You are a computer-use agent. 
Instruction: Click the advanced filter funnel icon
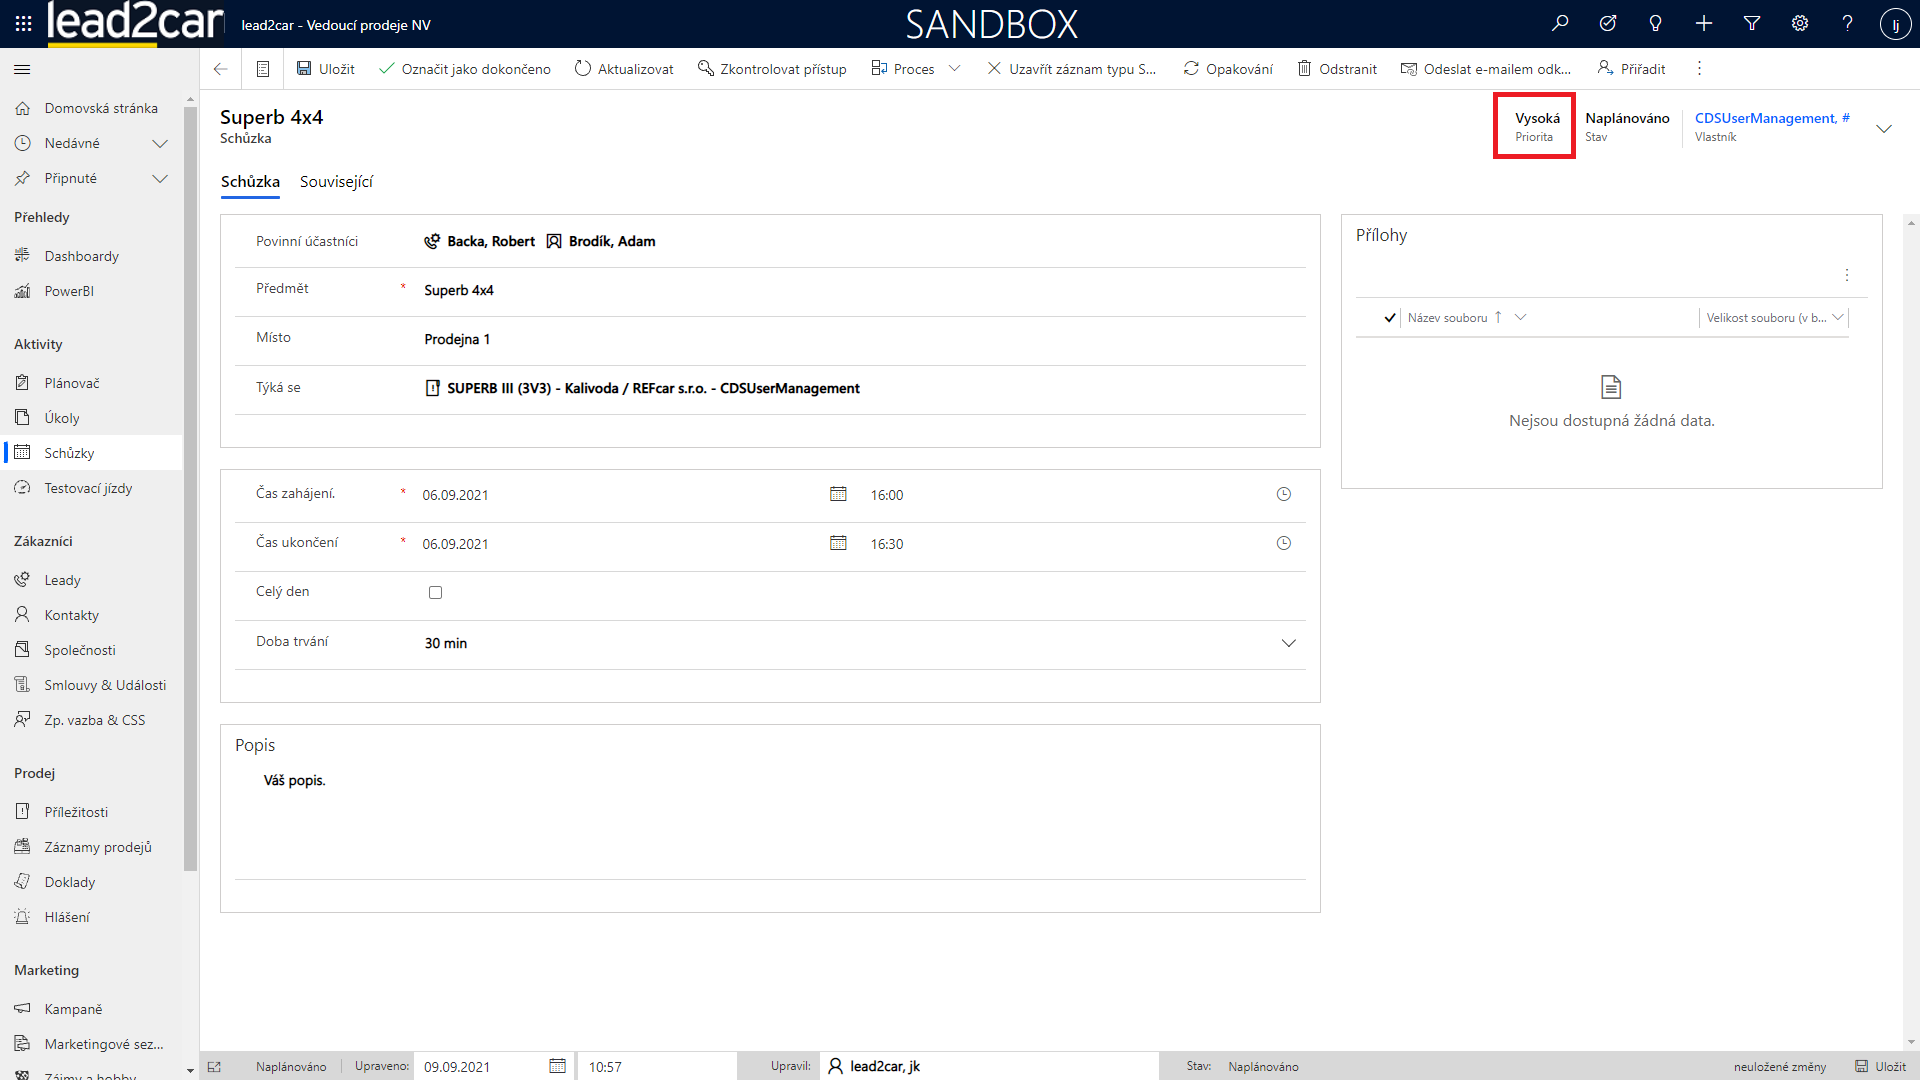click(x=1752, y=23)
